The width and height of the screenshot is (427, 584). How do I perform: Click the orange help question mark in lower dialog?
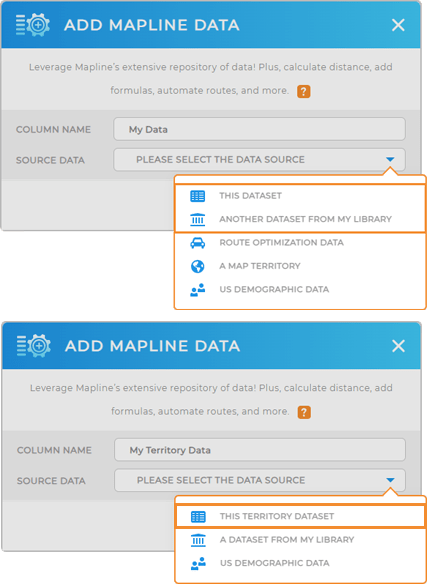[x=304, y=412]
